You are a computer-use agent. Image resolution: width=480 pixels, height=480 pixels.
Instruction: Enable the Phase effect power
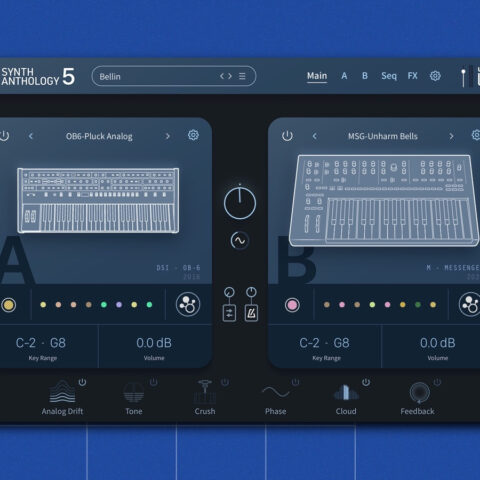[x=295, y=382]
